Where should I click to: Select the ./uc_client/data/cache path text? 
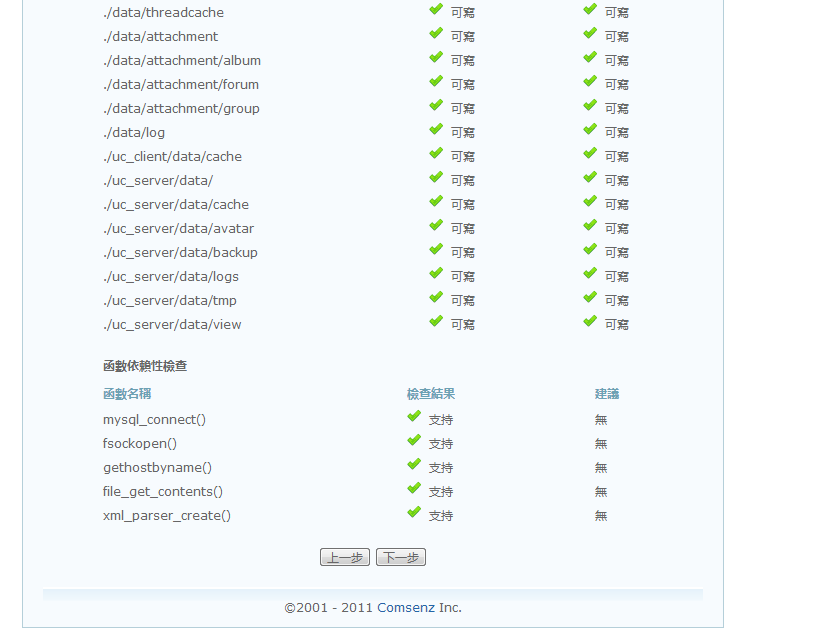172,157
